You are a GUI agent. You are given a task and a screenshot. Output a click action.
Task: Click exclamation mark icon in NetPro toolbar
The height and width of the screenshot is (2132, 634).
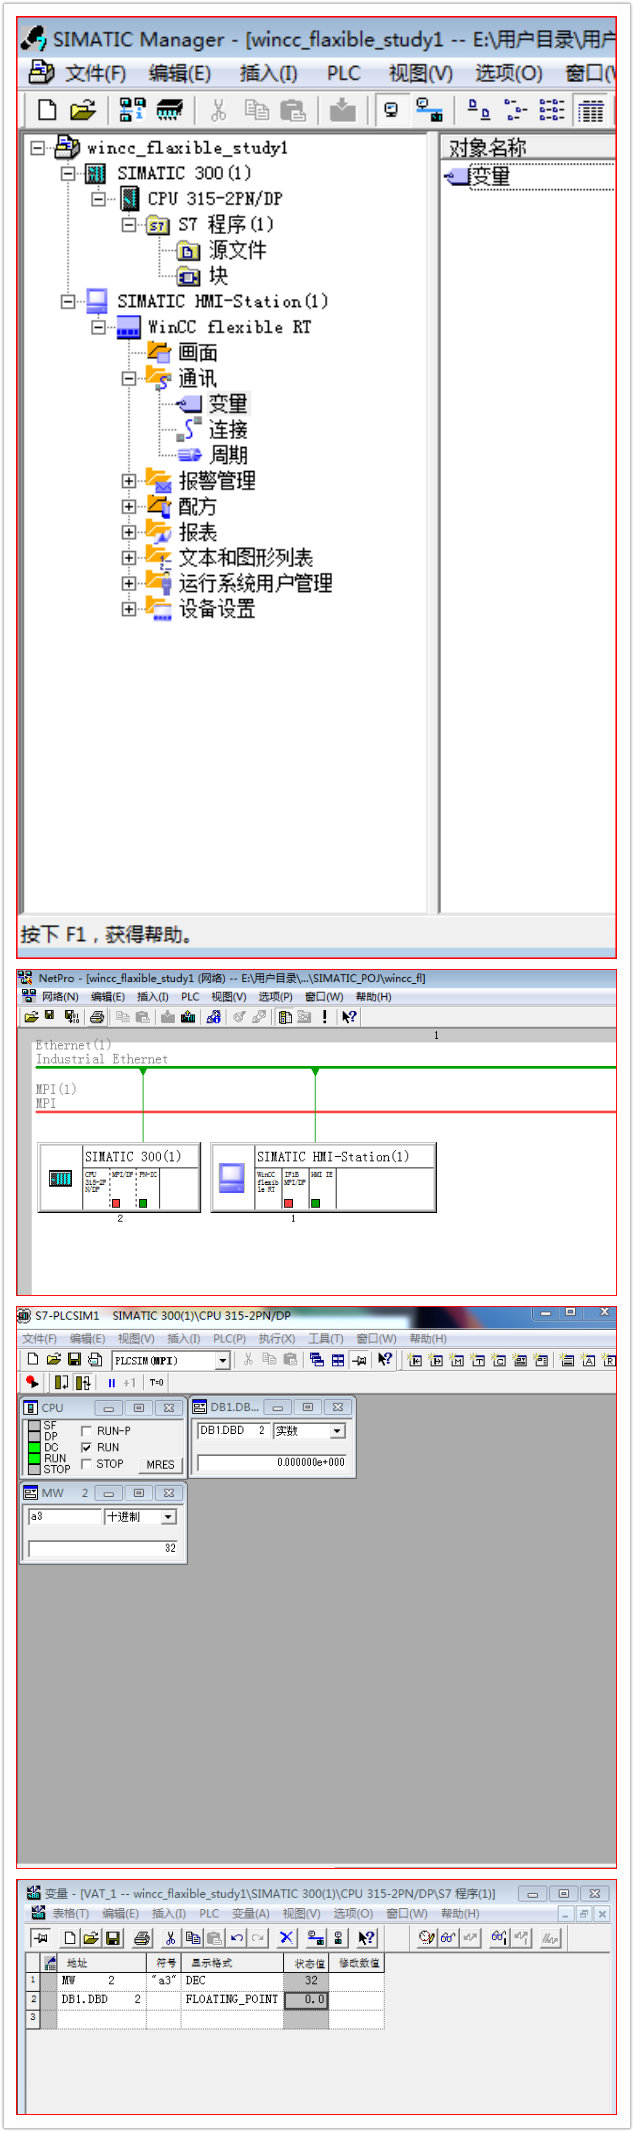[x=324, y=1016]
